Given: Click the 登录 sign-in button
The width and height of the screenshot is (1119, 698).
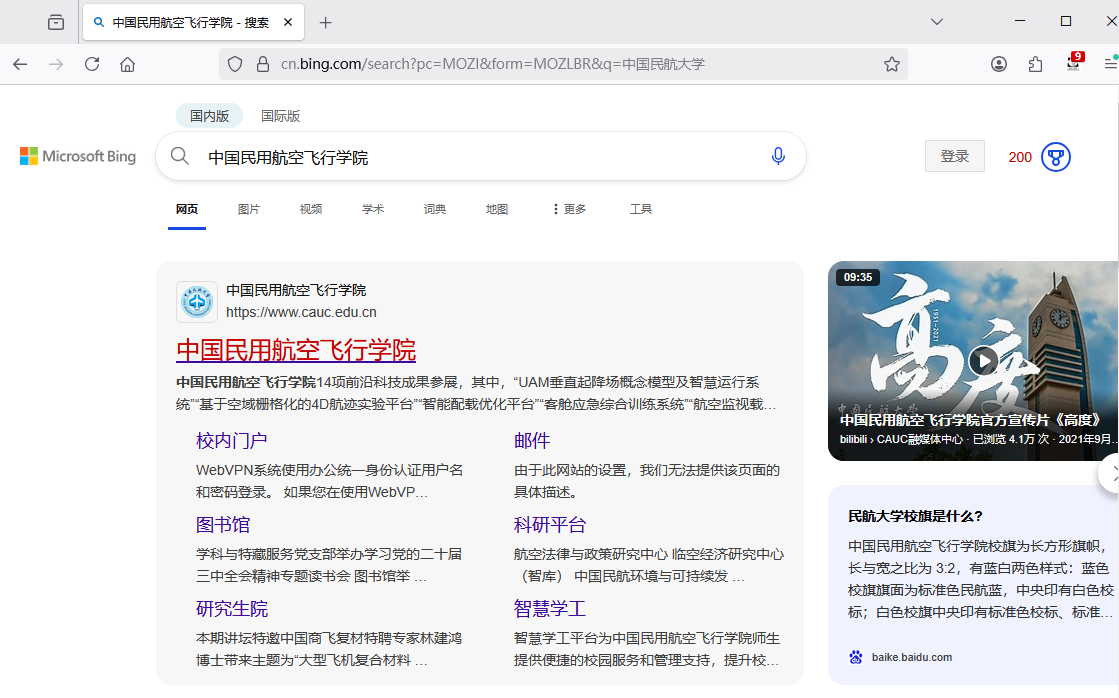Looking at the screenshot, I should [x=954, y=156].
